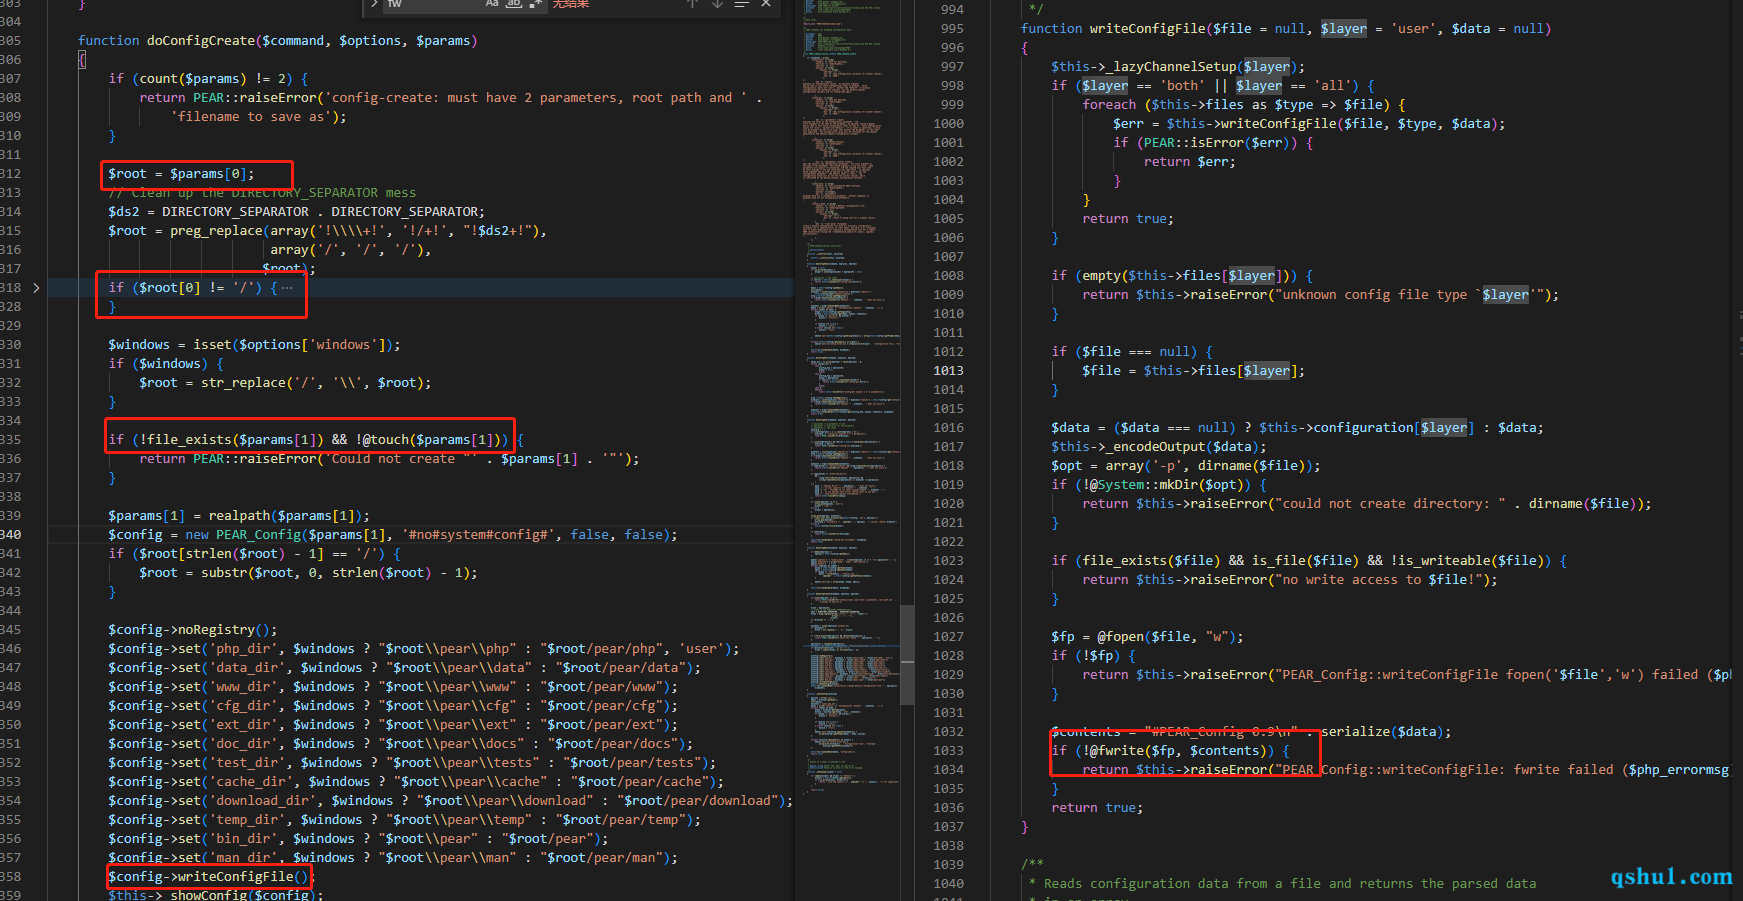Screen dimensions: 1743x901
Task: Click '$params[1] = realpath($params[1]);' line
Action: [x=239, y=516]
